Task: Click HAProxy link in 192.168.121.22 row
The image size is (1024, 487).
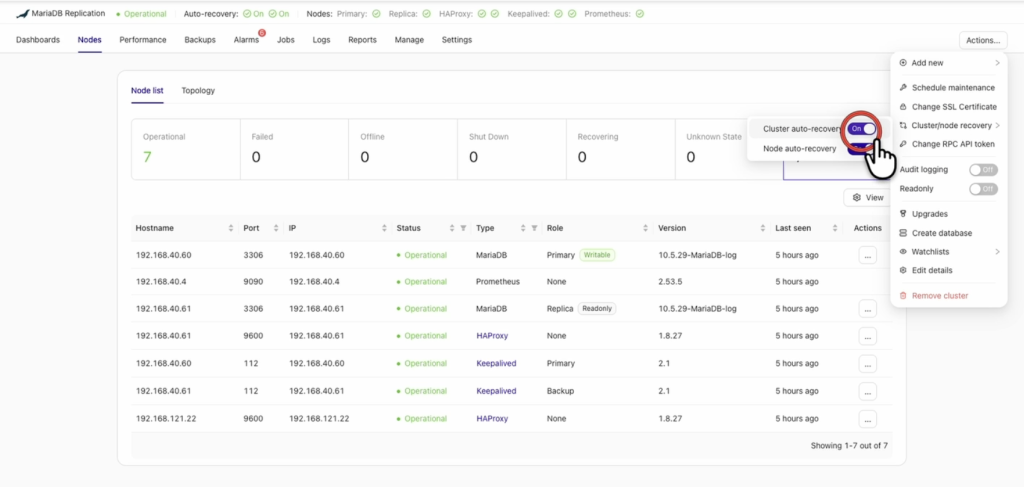Action: 492,418
